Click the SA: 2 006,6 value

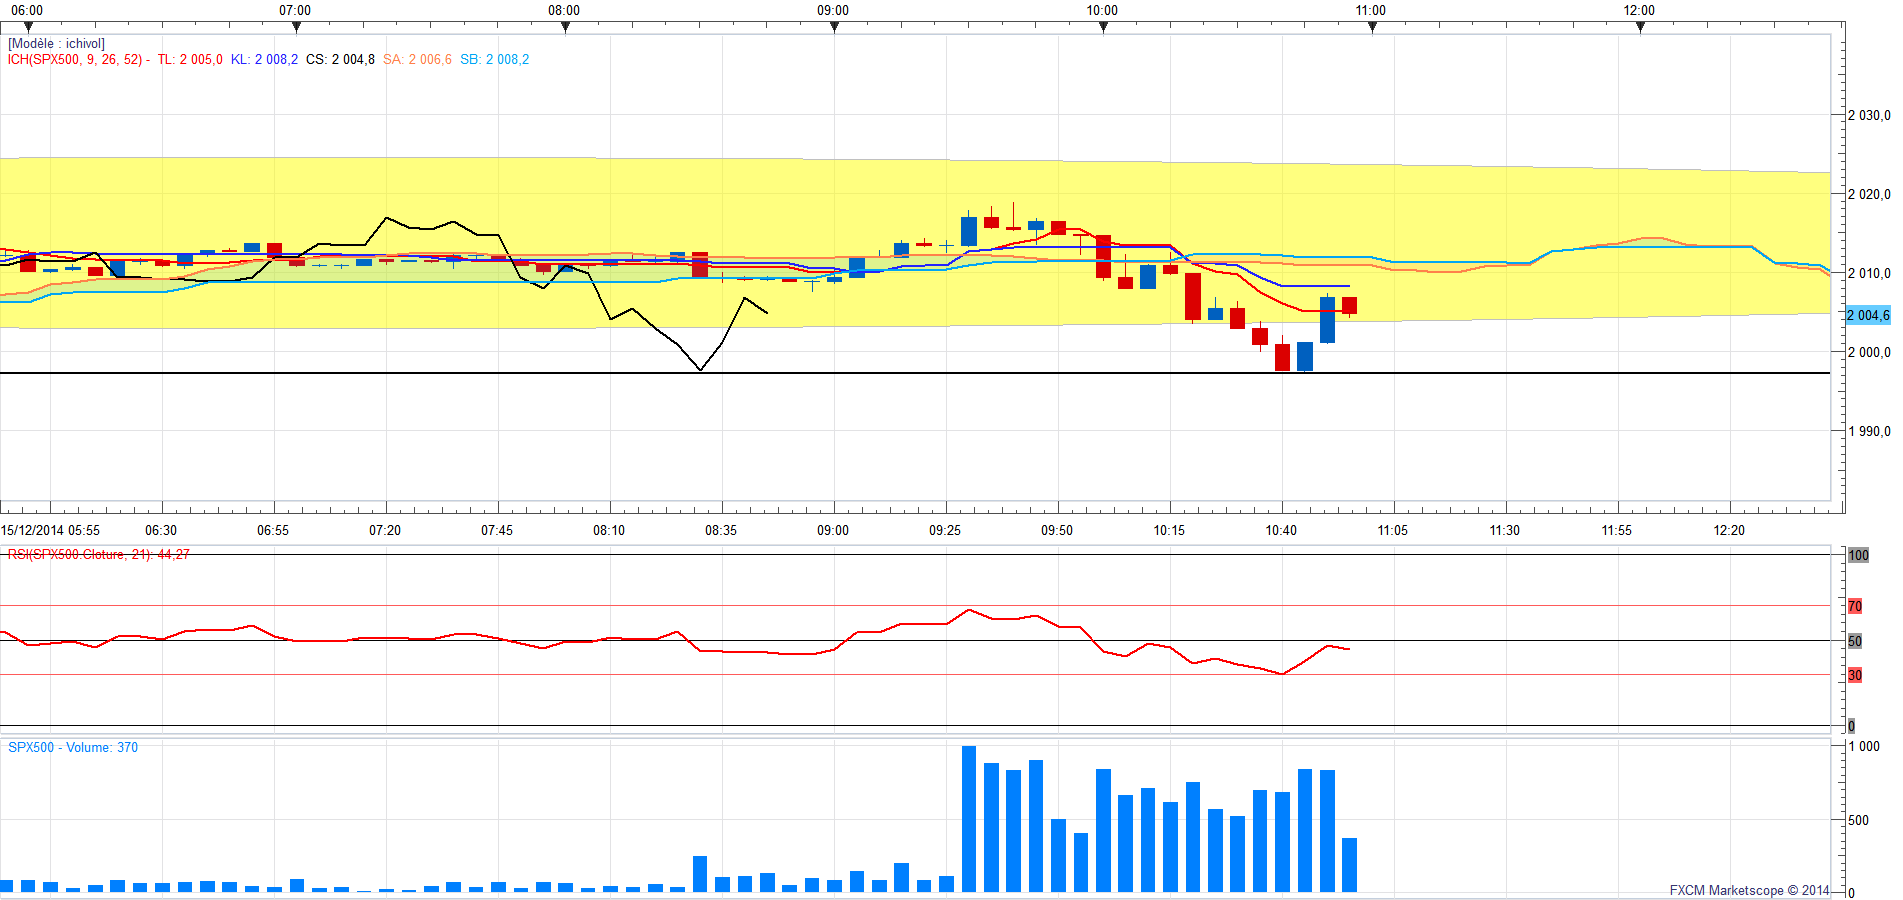pos(417,60)
